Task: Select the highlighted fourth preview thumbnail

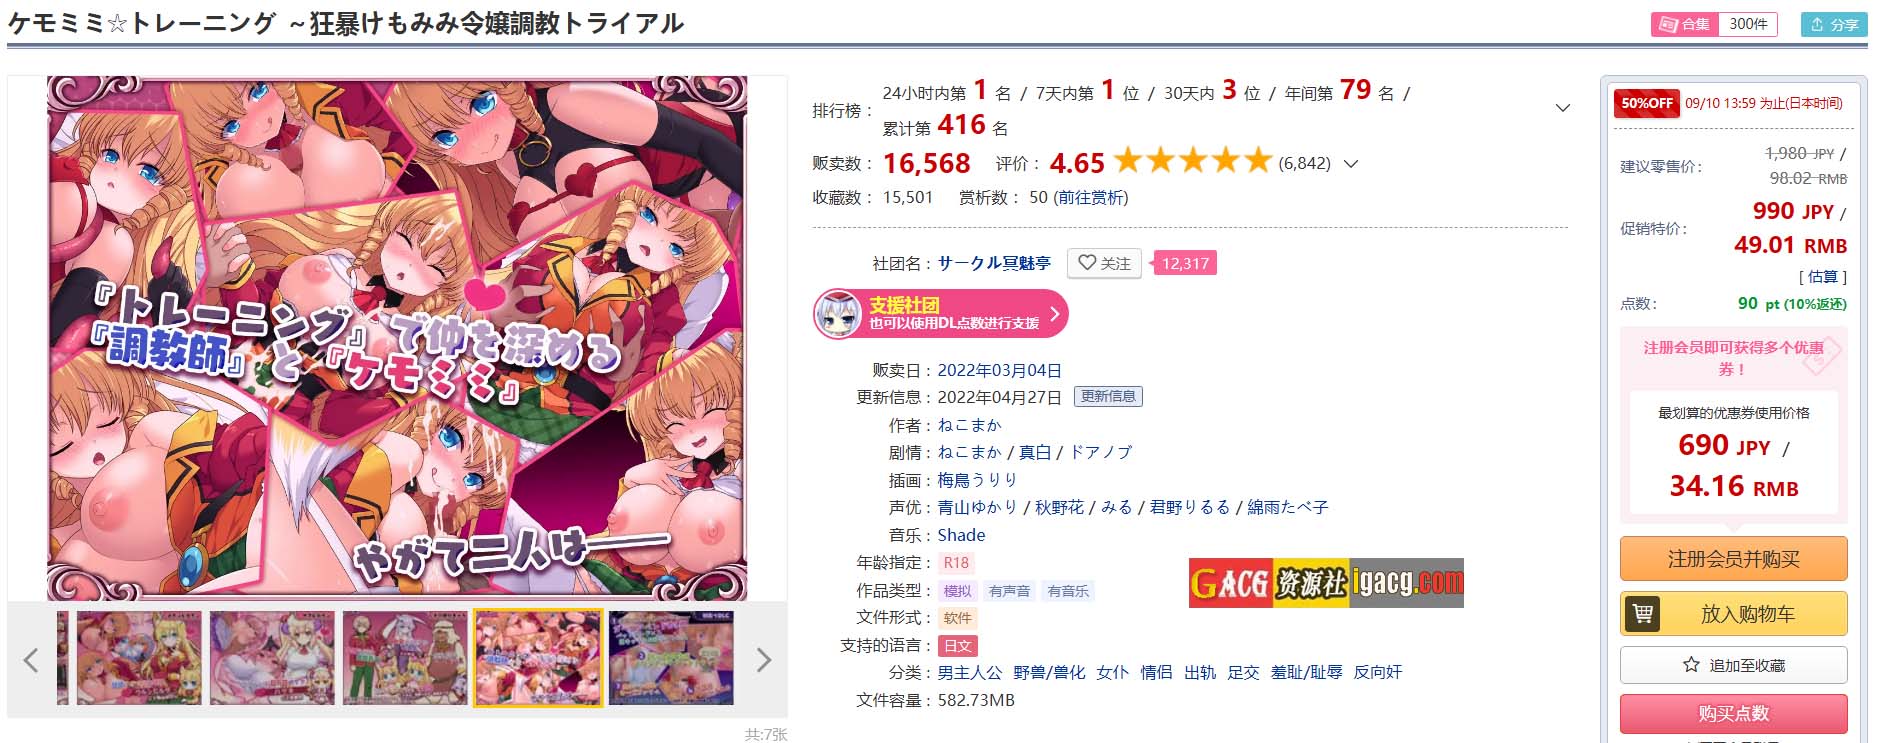Action: [538, 658]
